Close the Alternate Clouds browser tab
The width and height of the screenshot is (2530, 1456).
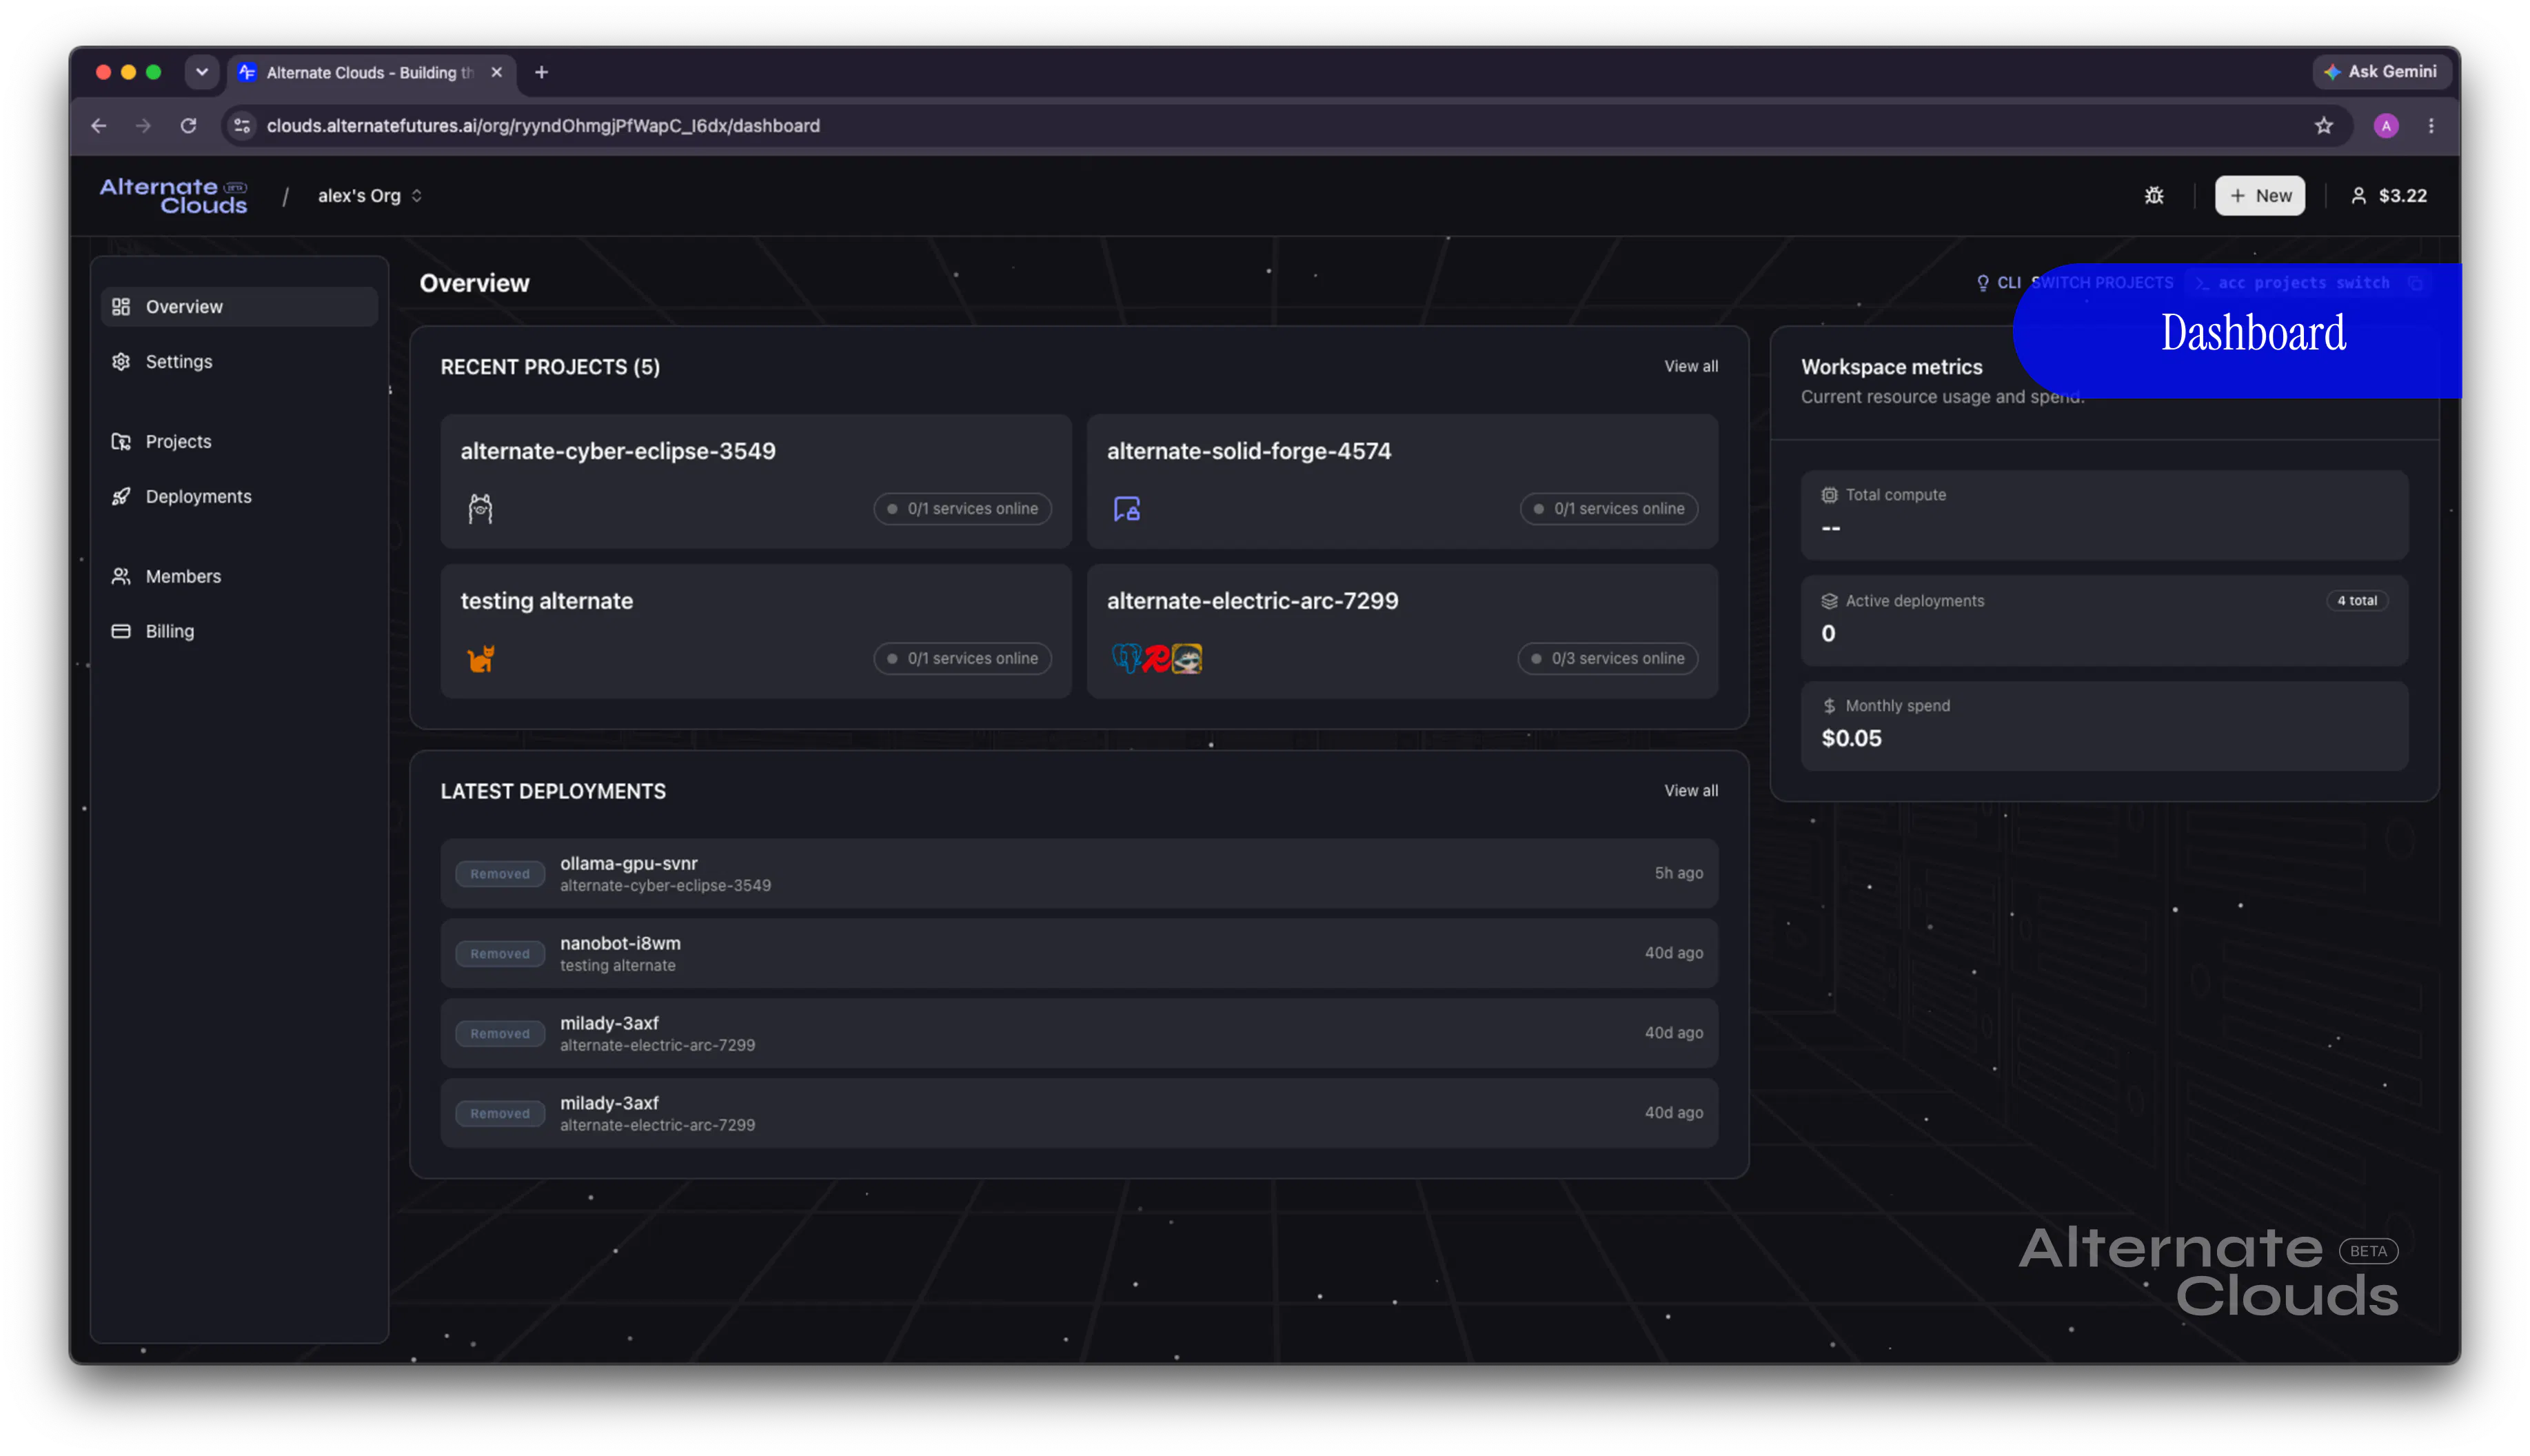pos(496,72)
